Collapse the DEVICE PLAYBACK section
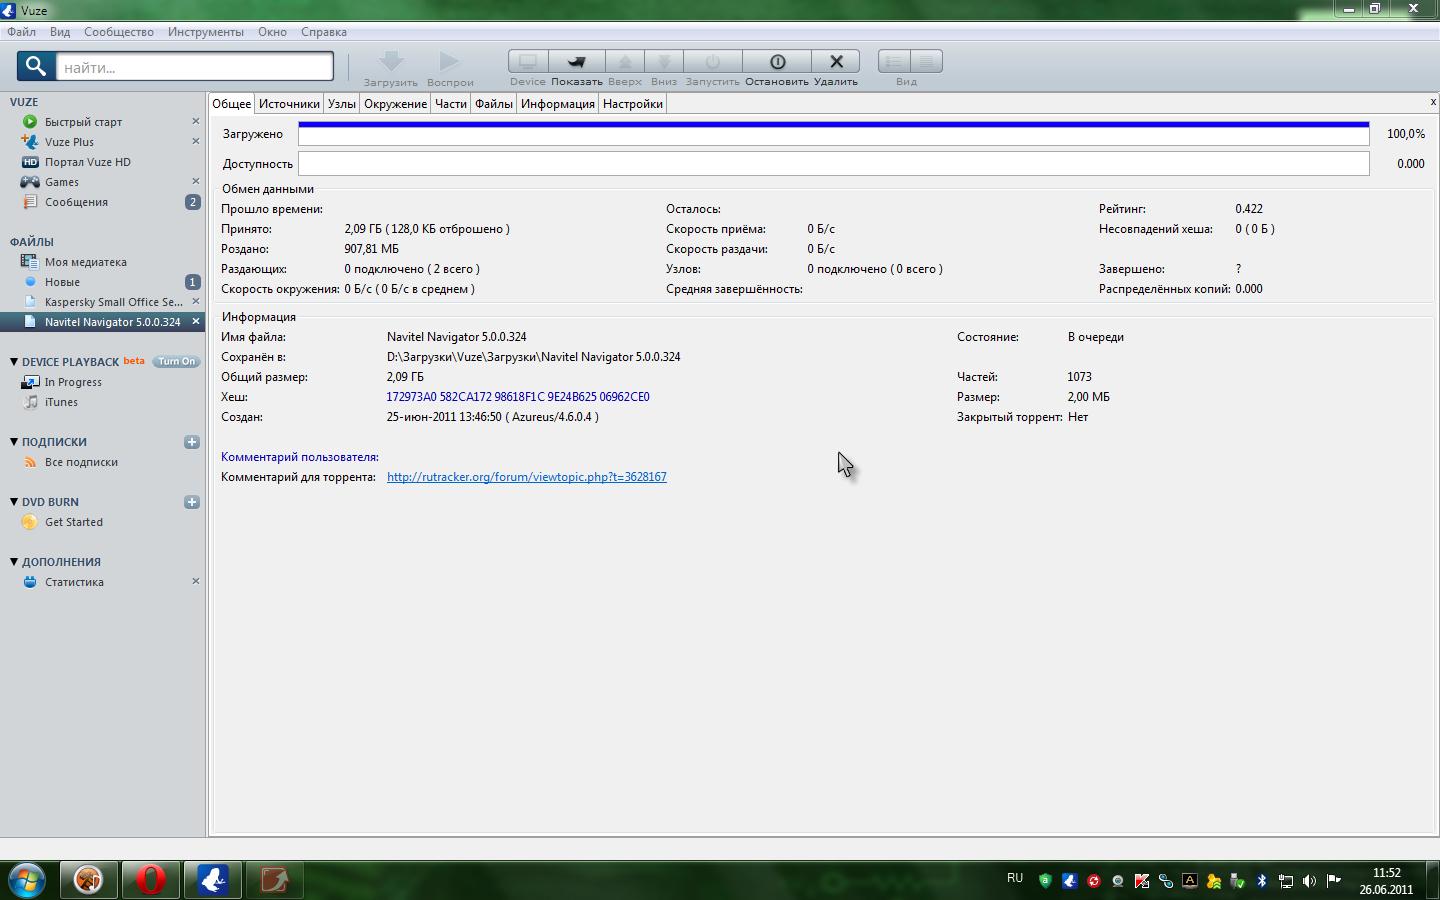Image resolution: width=1440 pixels, height=900 pixels. (14, 362)
